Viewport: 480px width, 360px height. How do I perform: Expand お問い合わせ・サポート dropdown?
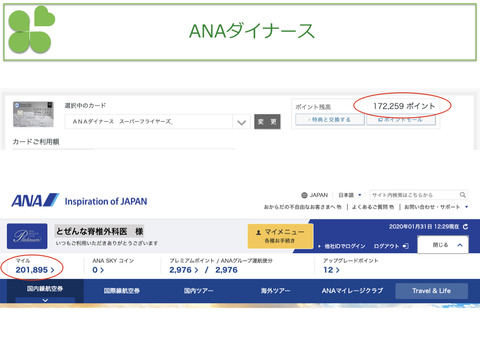tap(436, 207)
